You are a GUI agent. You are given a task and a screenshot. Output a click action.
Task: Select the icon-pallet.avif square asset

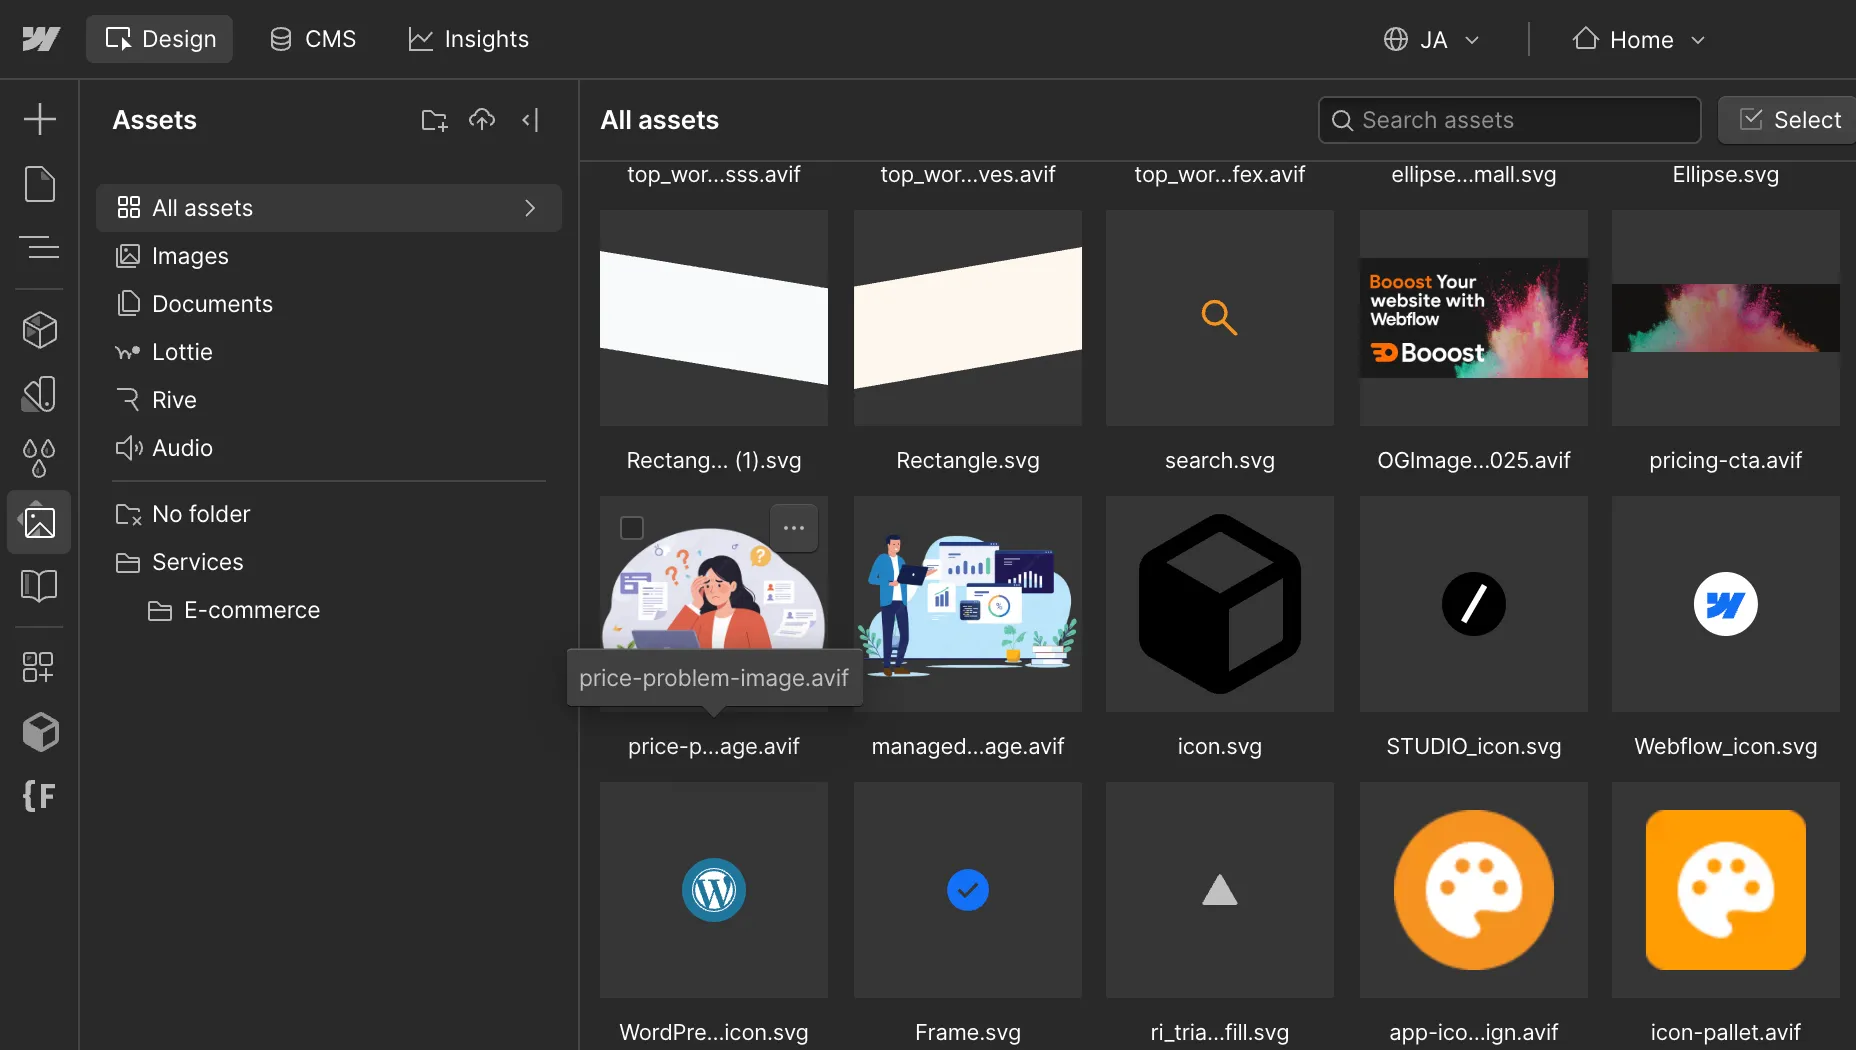coord(1726,890)
